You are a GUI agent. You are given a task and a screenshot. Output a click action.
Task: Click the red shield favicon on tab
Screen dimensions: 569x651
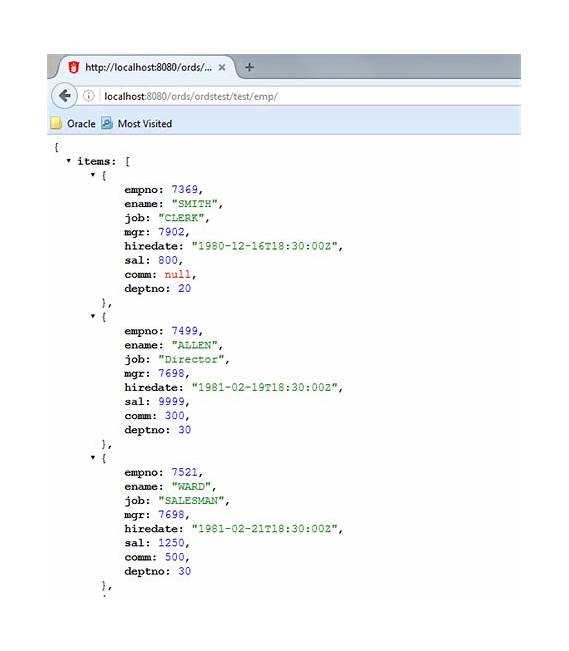coord(74,67)
